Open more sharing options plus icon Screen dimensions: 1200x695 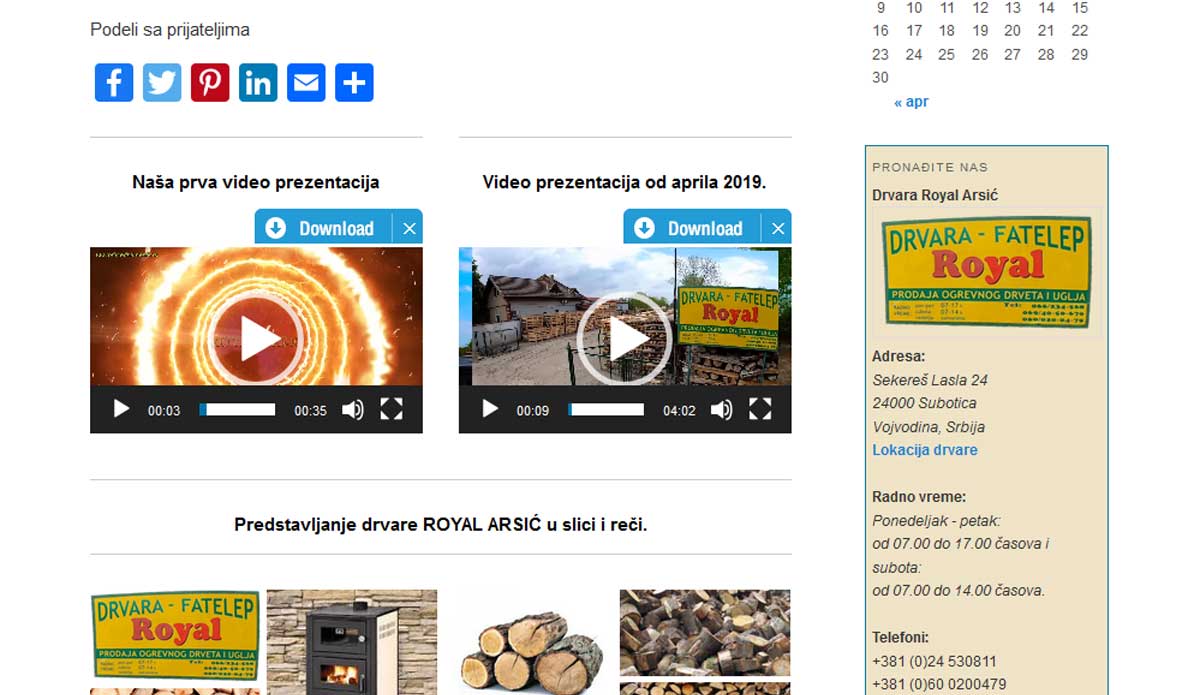(354, 83)
